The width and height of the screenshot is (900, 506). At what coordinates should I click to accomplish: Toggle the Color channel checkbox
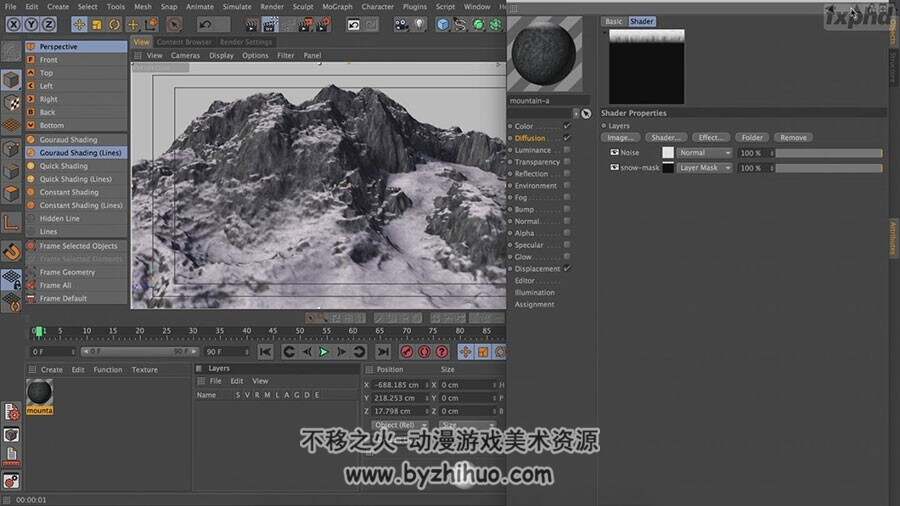(x=567, y=126)
